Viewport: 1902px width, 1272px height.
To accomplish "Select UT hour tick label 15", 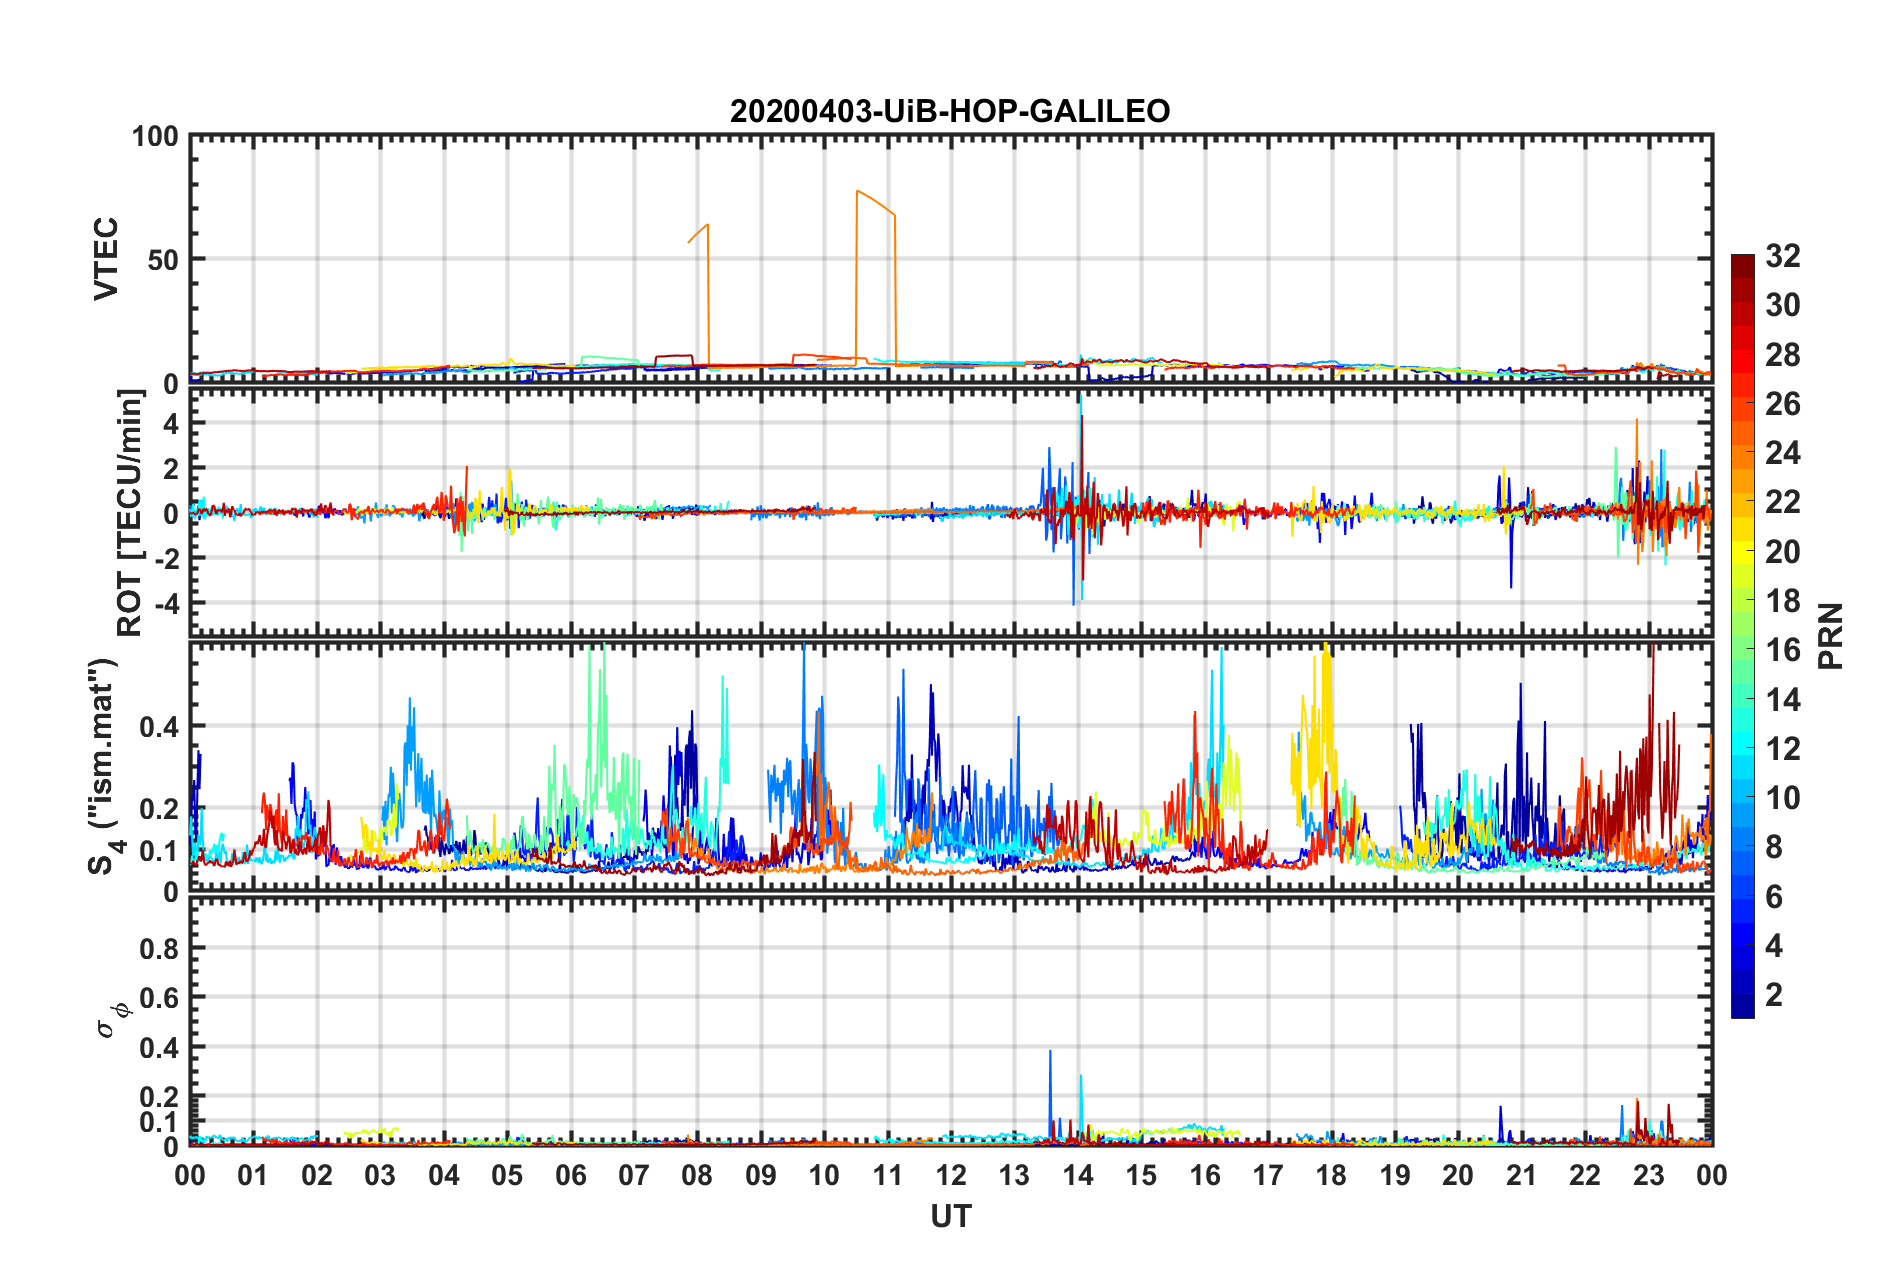I will (x=1142, y=1175).
